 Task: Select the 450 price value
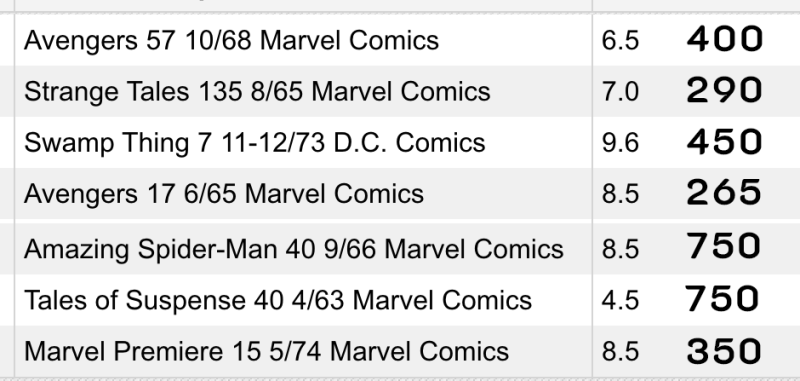724,141
